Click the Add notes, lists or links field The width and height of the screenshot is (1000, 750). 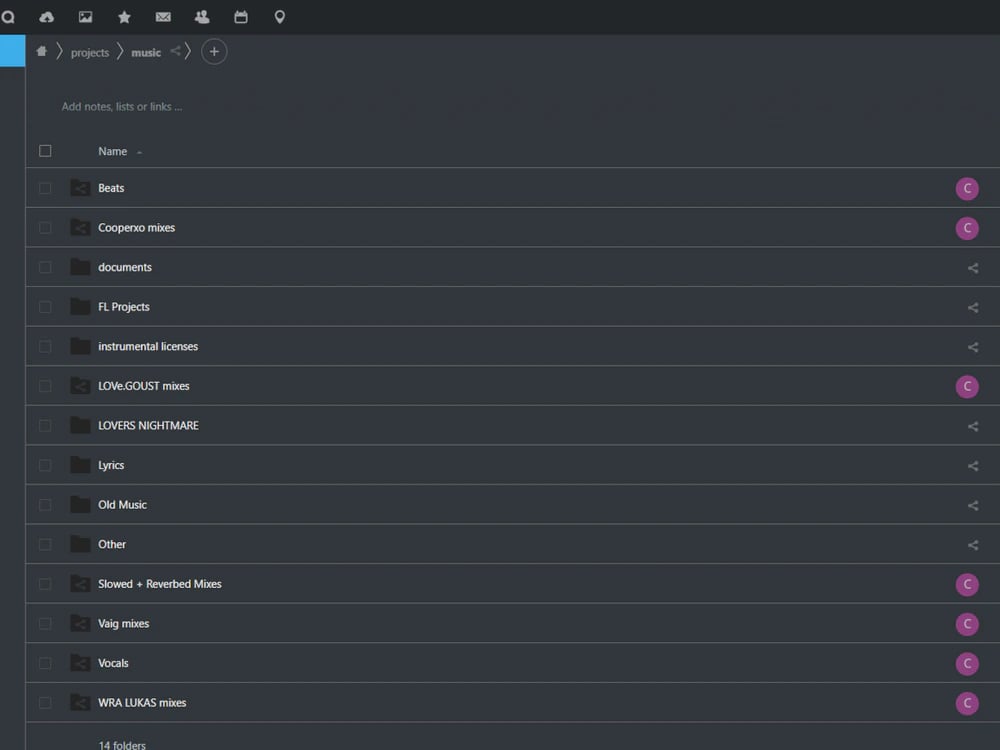122,107
